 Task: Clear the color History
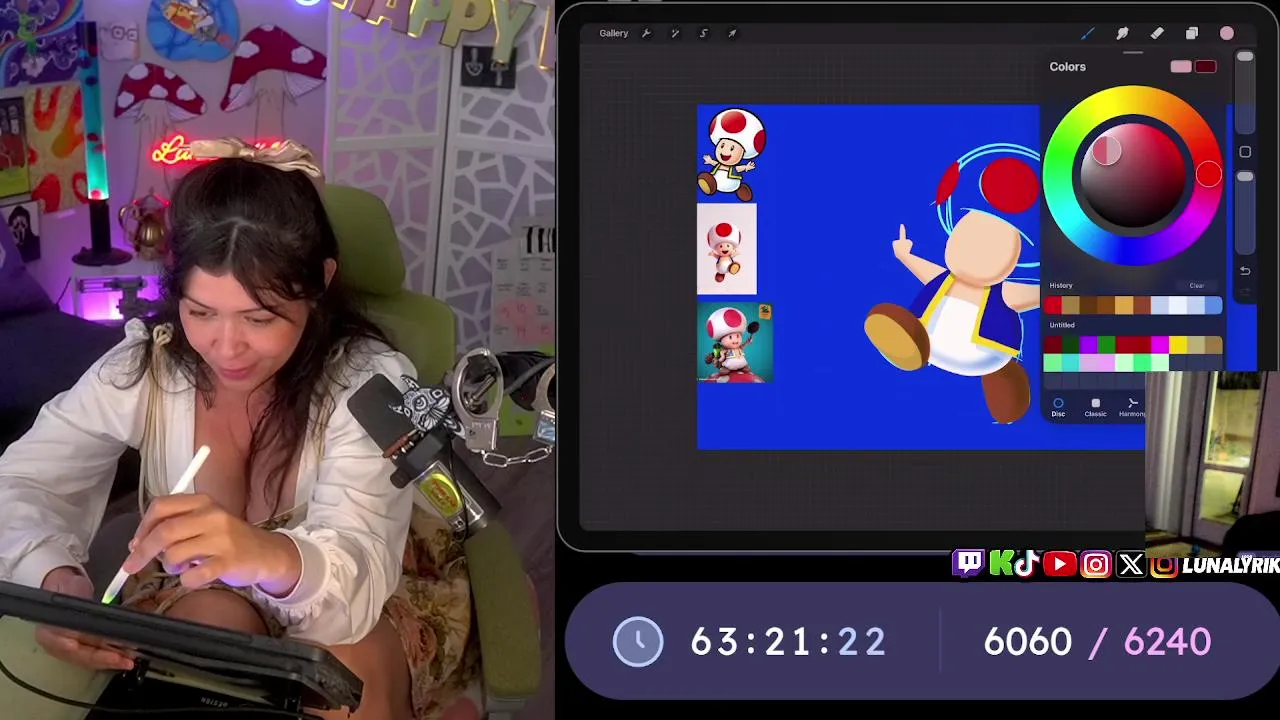(1197, 286)
